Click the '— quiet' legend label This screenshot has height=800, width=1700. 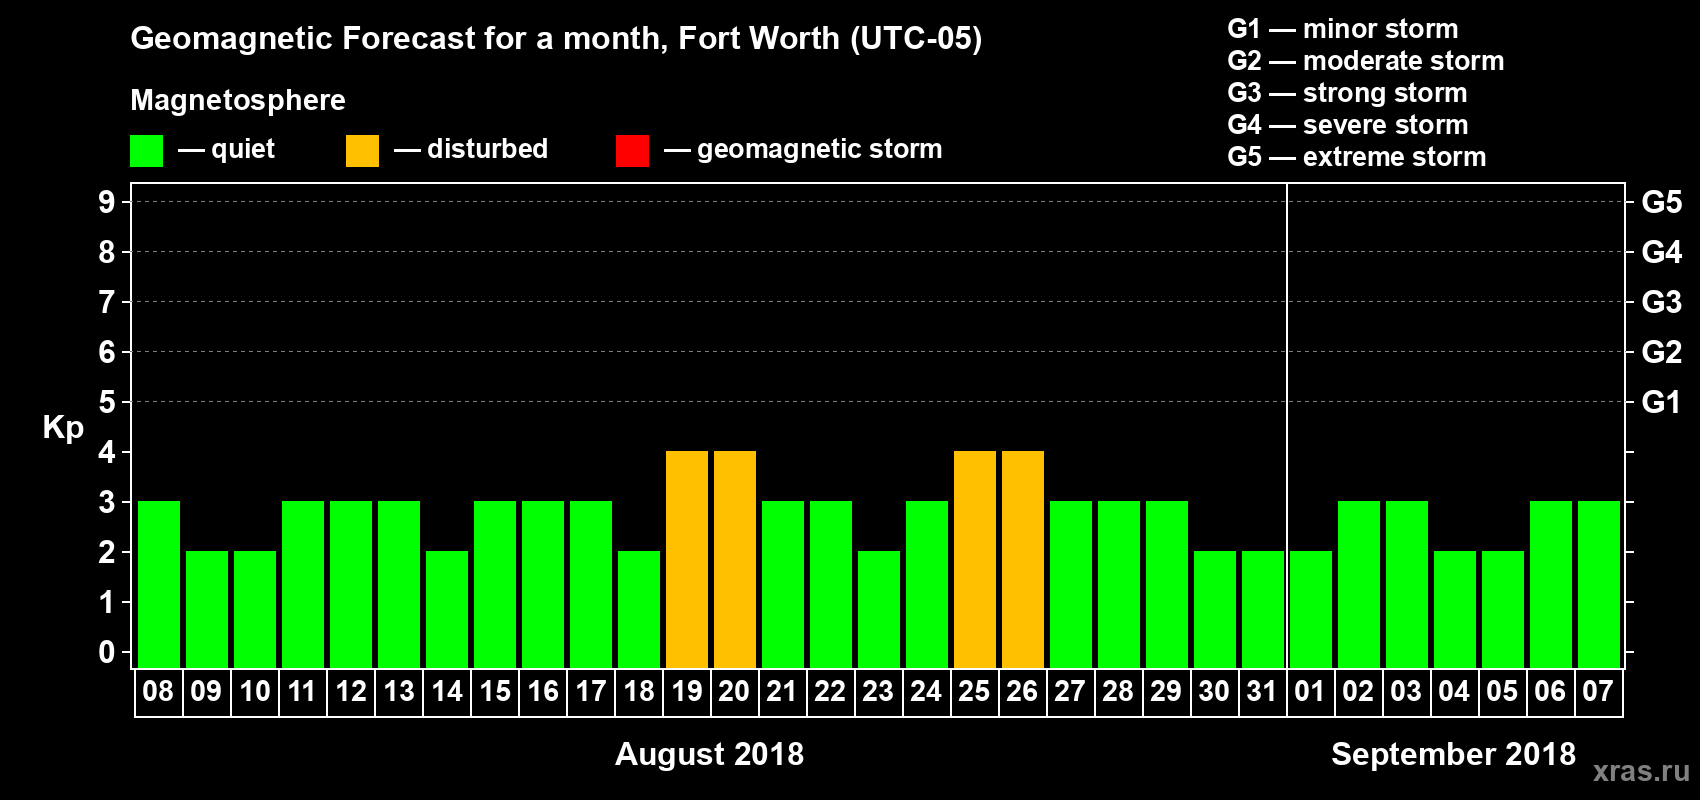pyautogui.click(x=226, y=150)
